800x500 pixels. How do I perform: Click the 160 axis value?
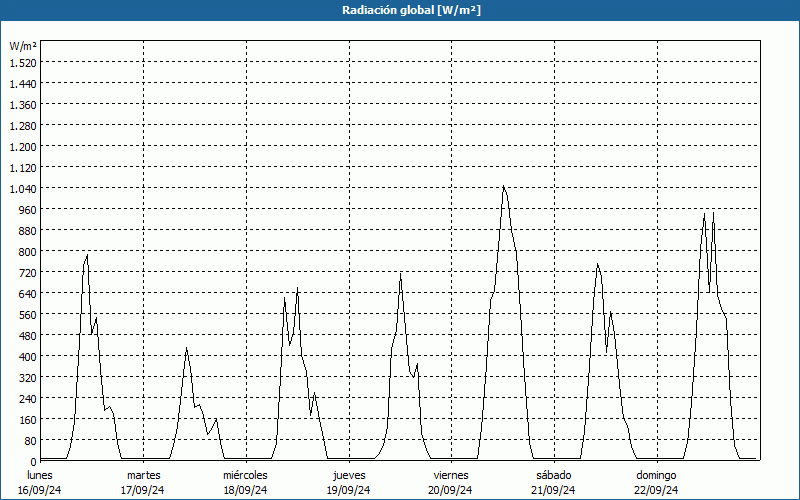28,420
